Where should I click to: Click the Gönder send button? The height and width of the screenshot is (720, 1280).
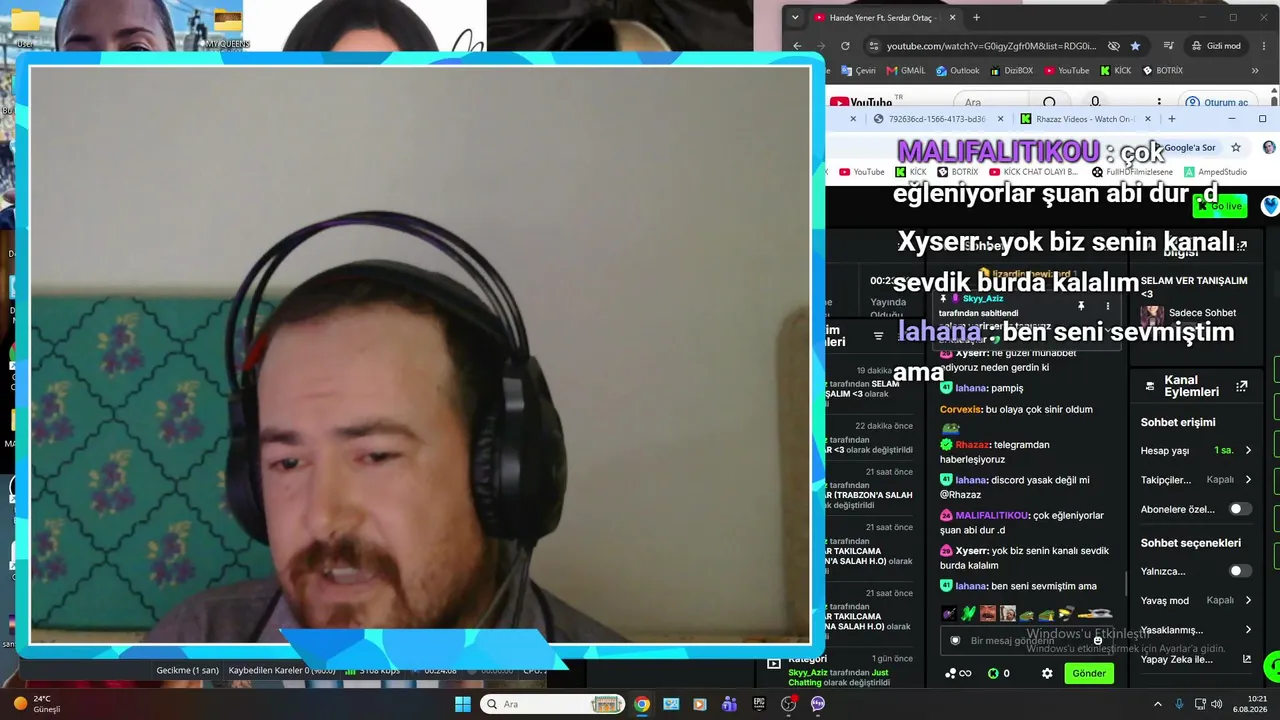pos(1089,673)
